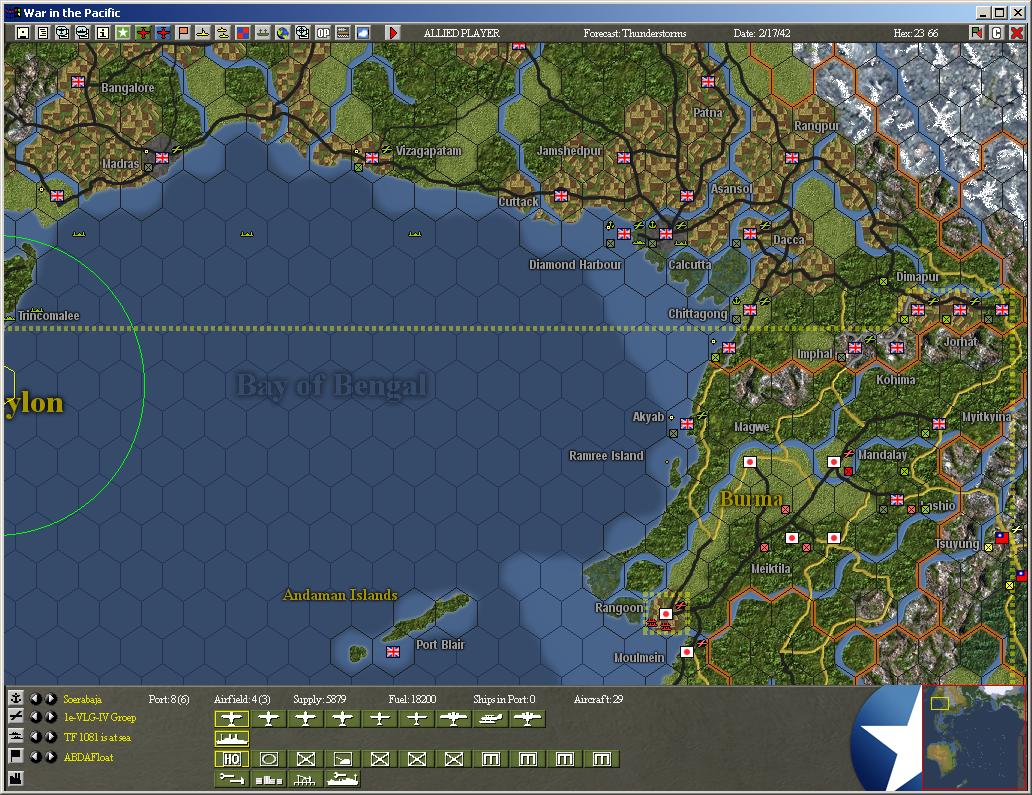Image resolution: width=1032 pixels, height=795 pixels.
Task: Click the anchor icon beside Soerabaja
Action: click(16, 698)
